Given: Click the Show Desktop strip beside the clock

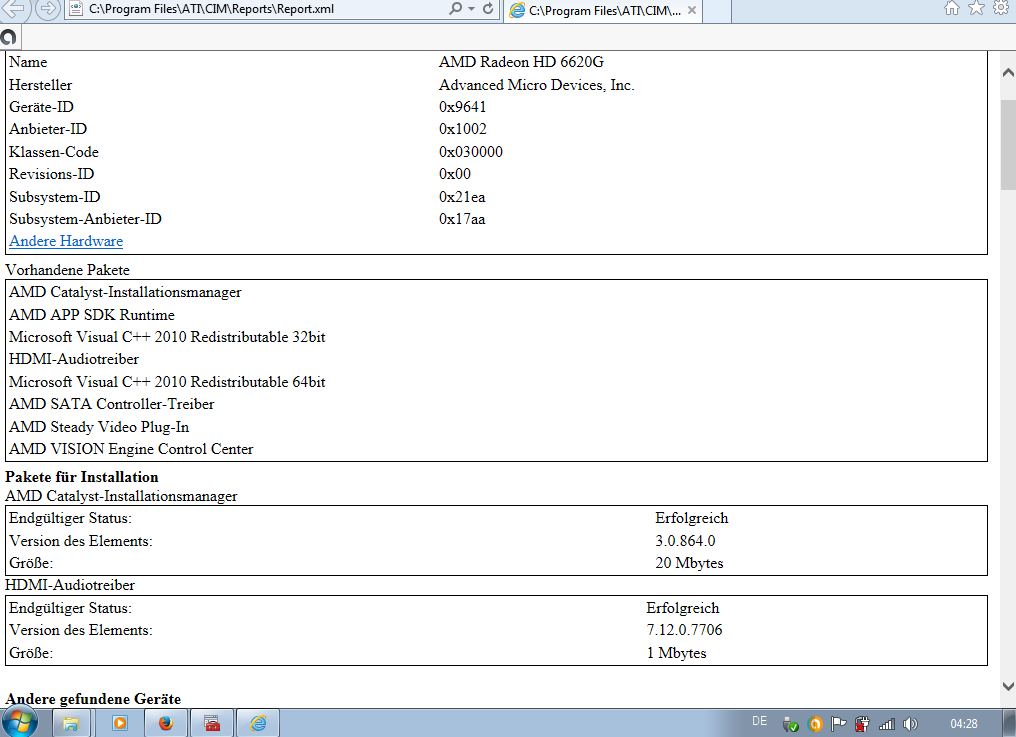Looking at the screenshot, I should tap(1011, 723).
